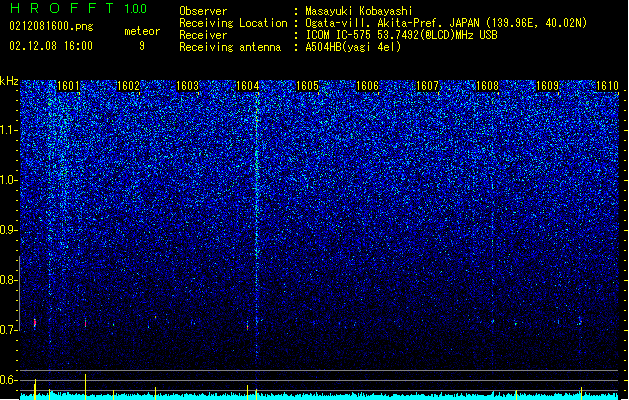Image resolution: width=629 pixels, height=400 pixels.
Task: Click the 1606 time marker
Action: (x=367, y=86)
